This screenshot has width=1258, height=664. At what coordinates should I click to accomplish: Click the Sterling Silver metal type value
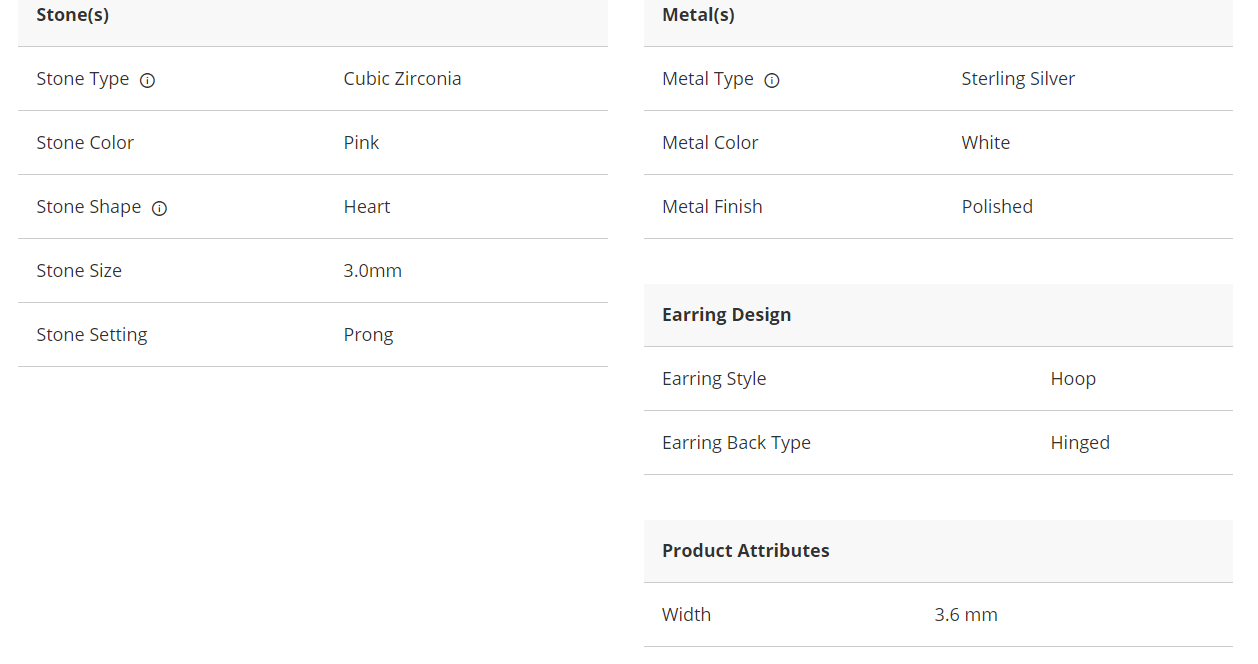1018,79
